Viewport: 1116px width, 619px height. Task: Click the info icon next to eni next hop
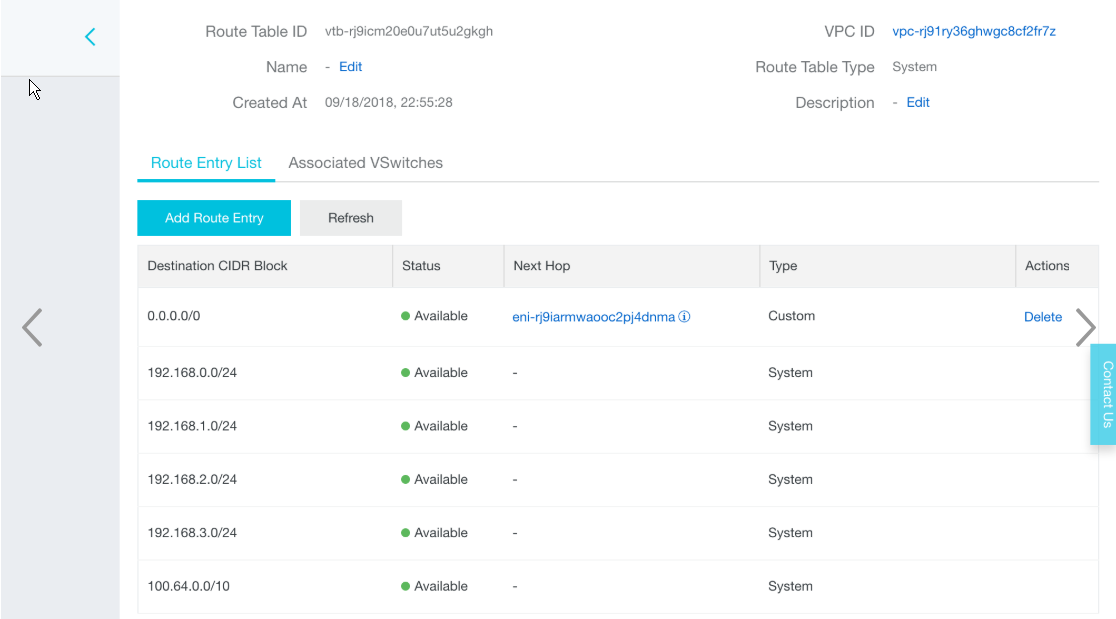coord(685,317)
